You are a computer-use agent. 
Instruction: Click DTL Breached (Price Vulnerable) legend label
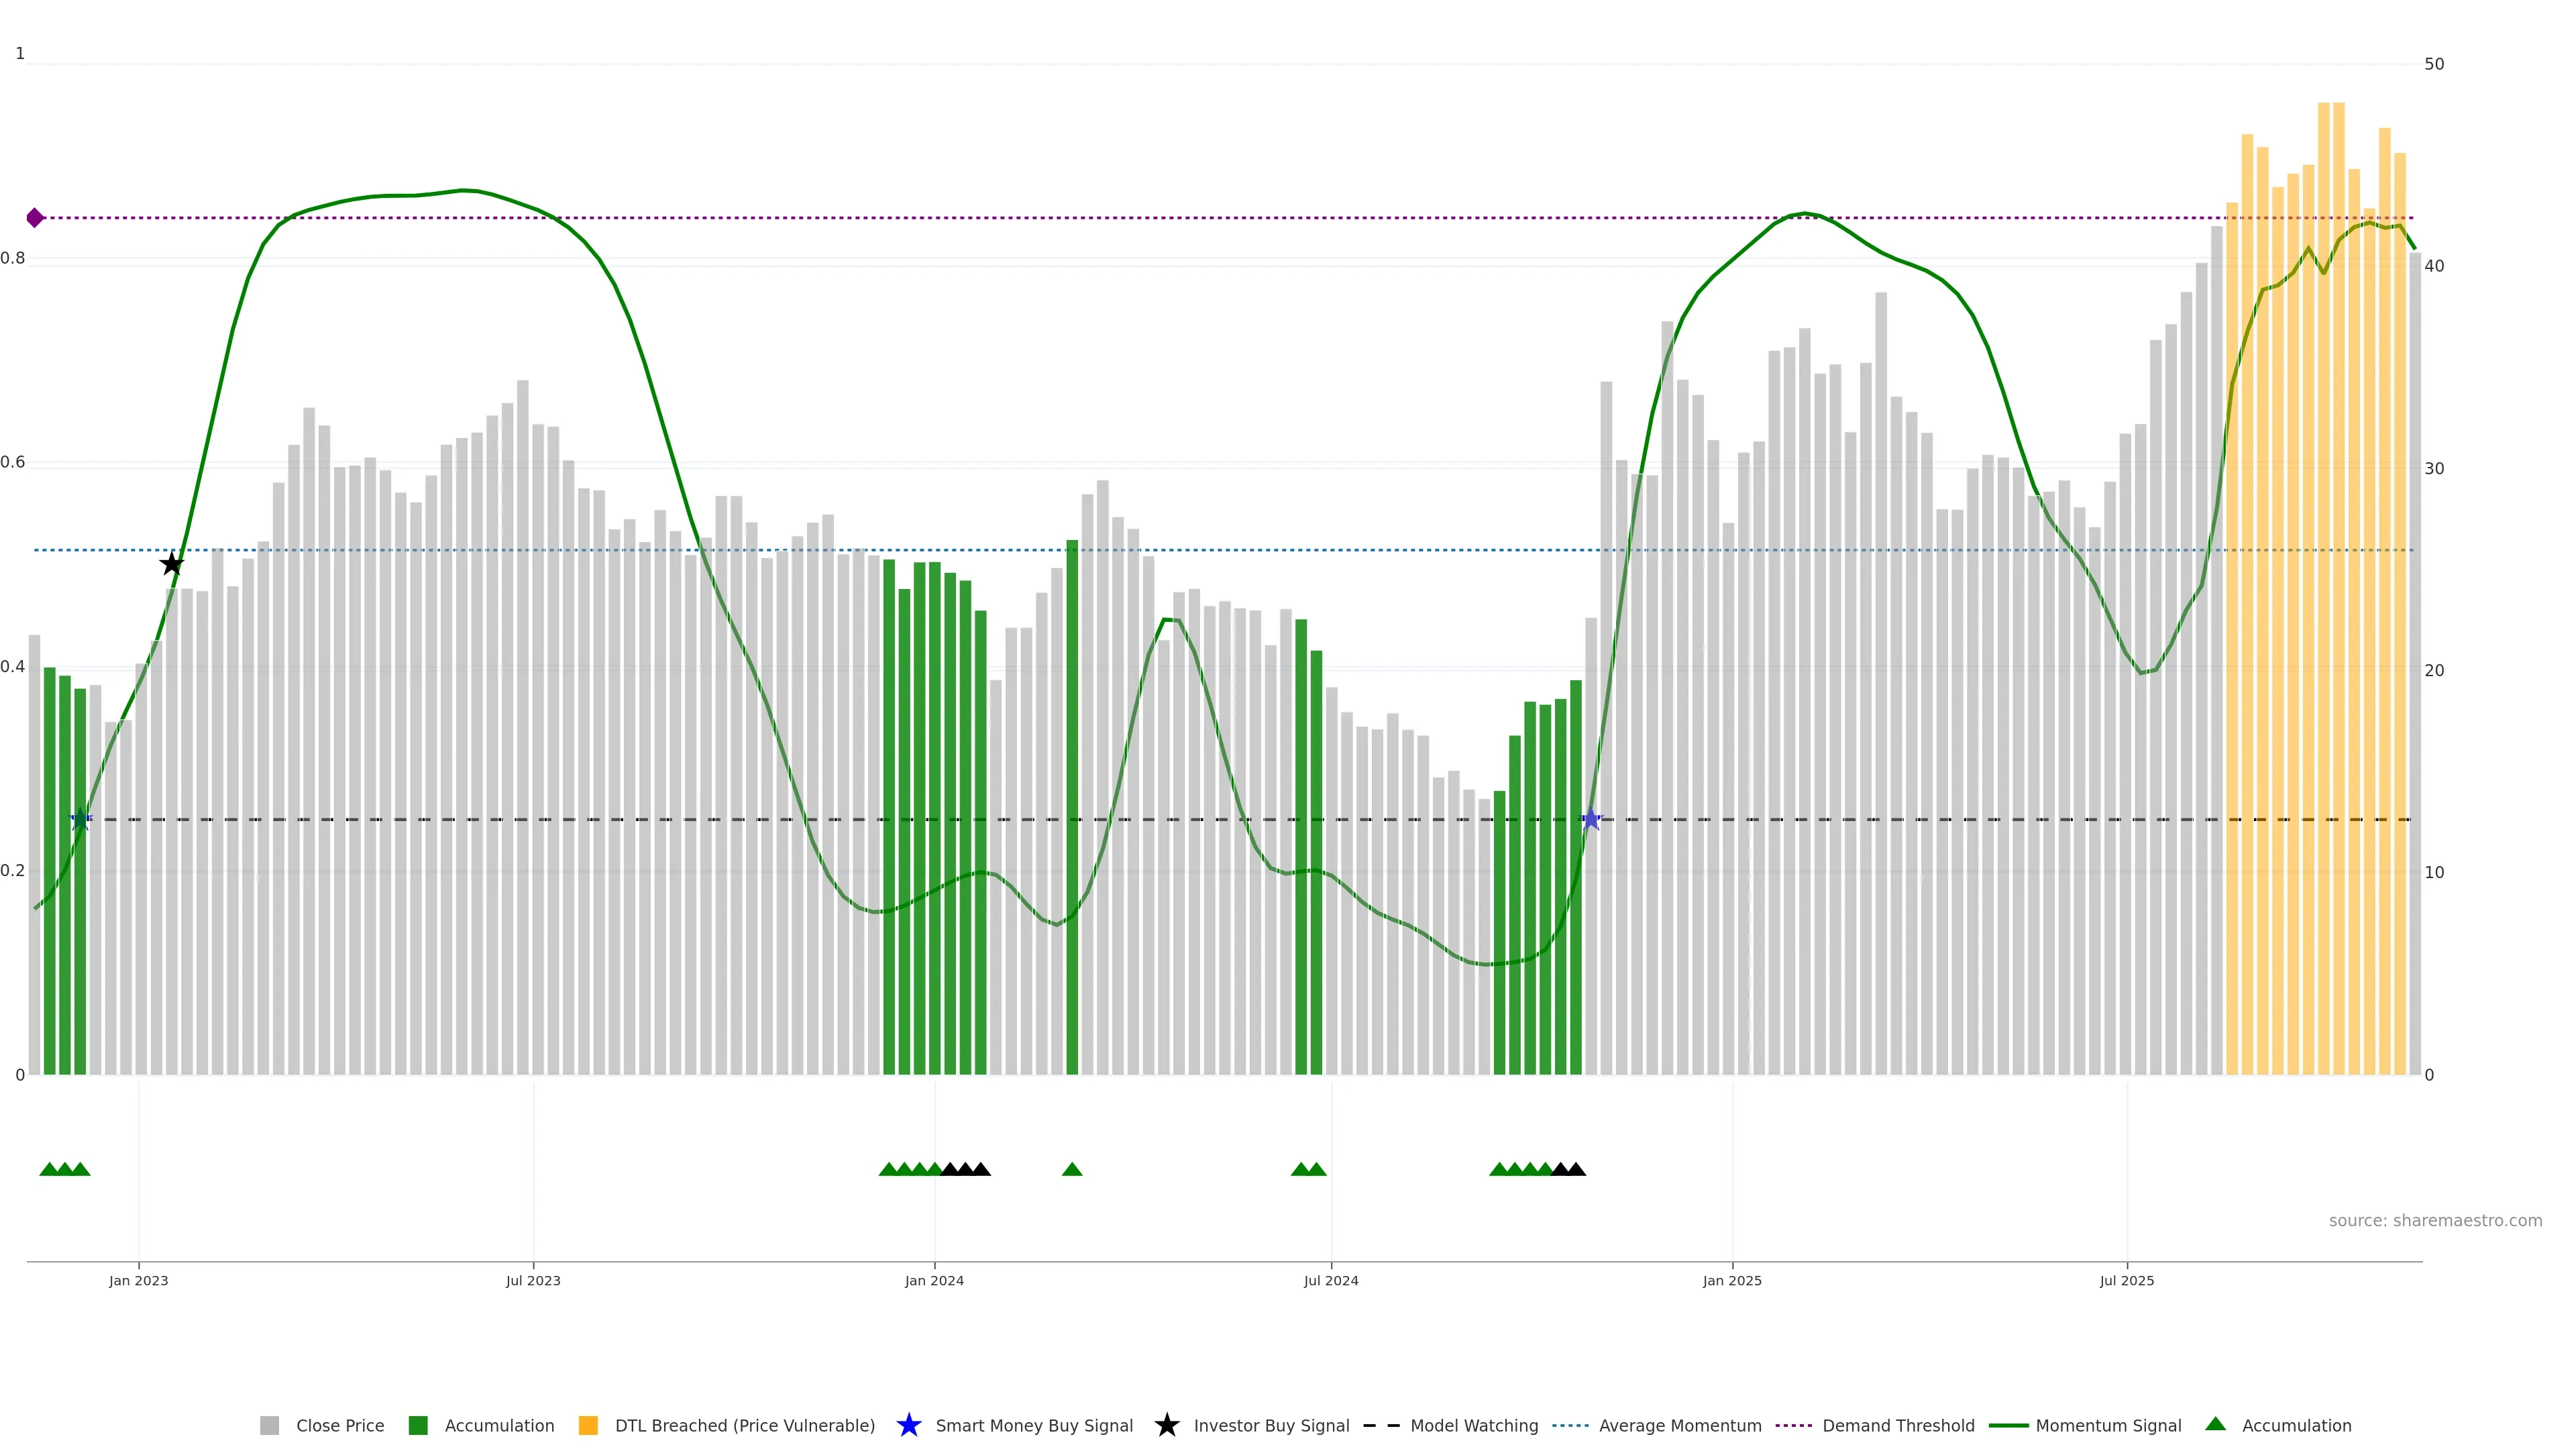tap(744, 1425)
